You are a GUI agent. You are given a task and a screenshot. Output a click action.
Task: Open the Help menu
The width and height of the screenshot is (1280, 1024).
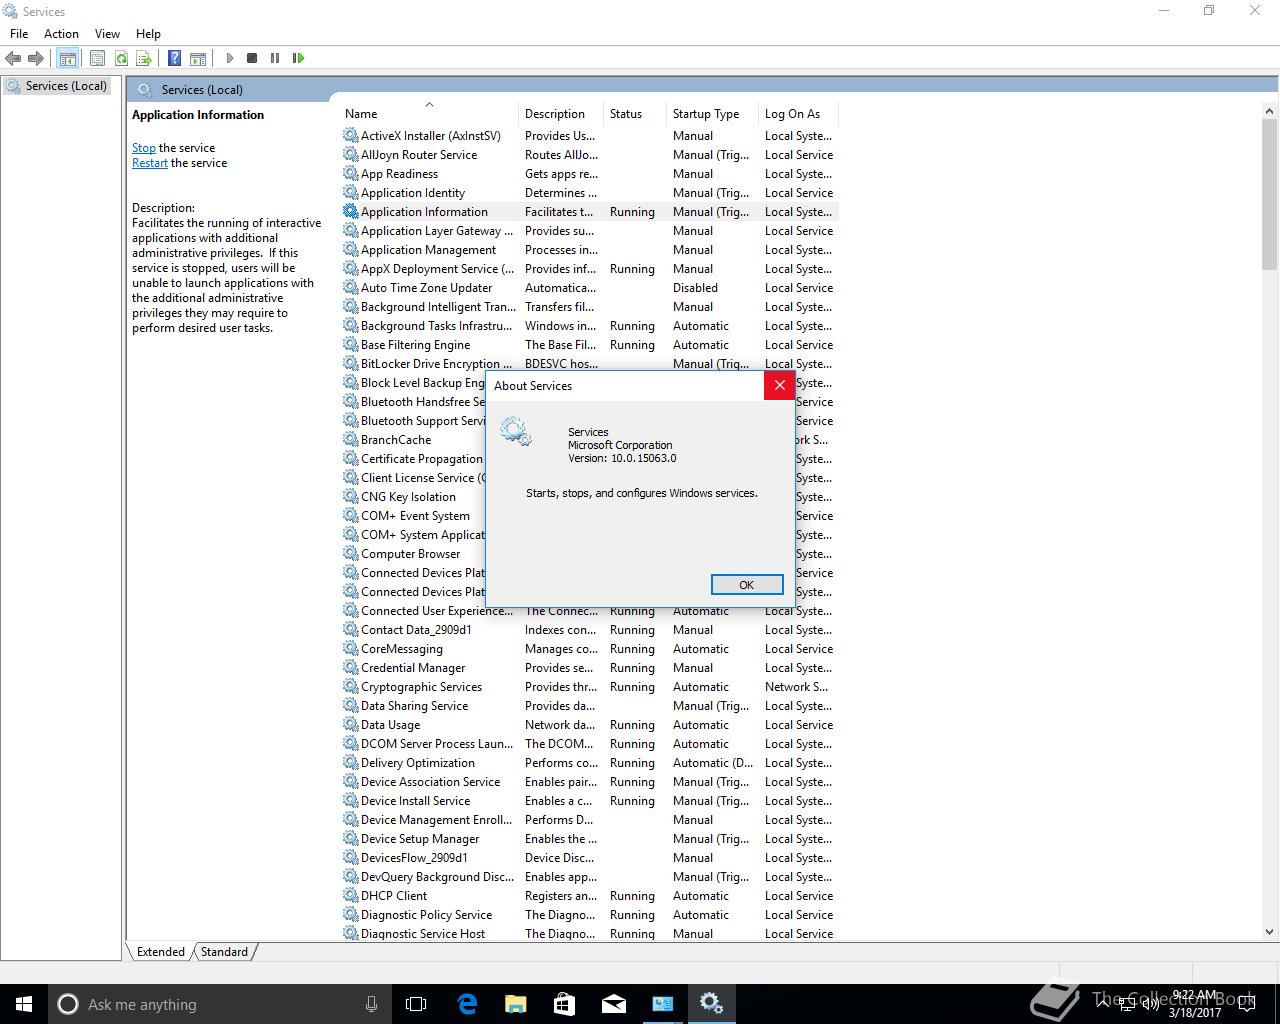148,33
